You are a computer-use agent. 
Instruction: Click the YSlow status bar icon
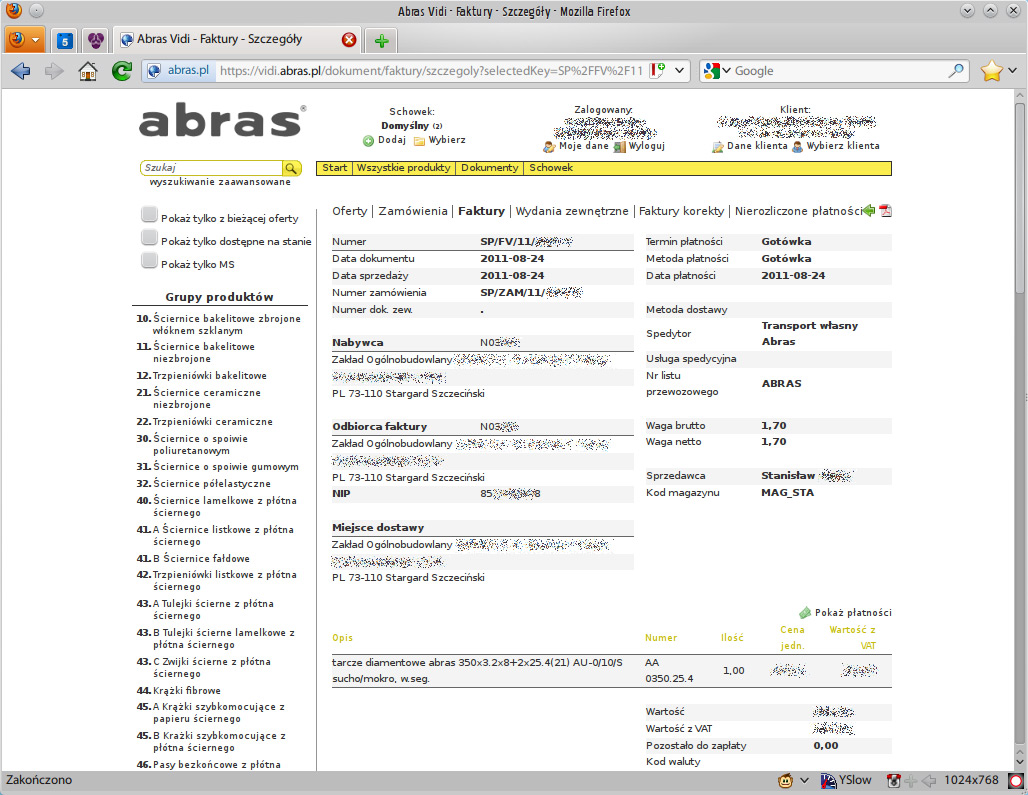point(846,780)
